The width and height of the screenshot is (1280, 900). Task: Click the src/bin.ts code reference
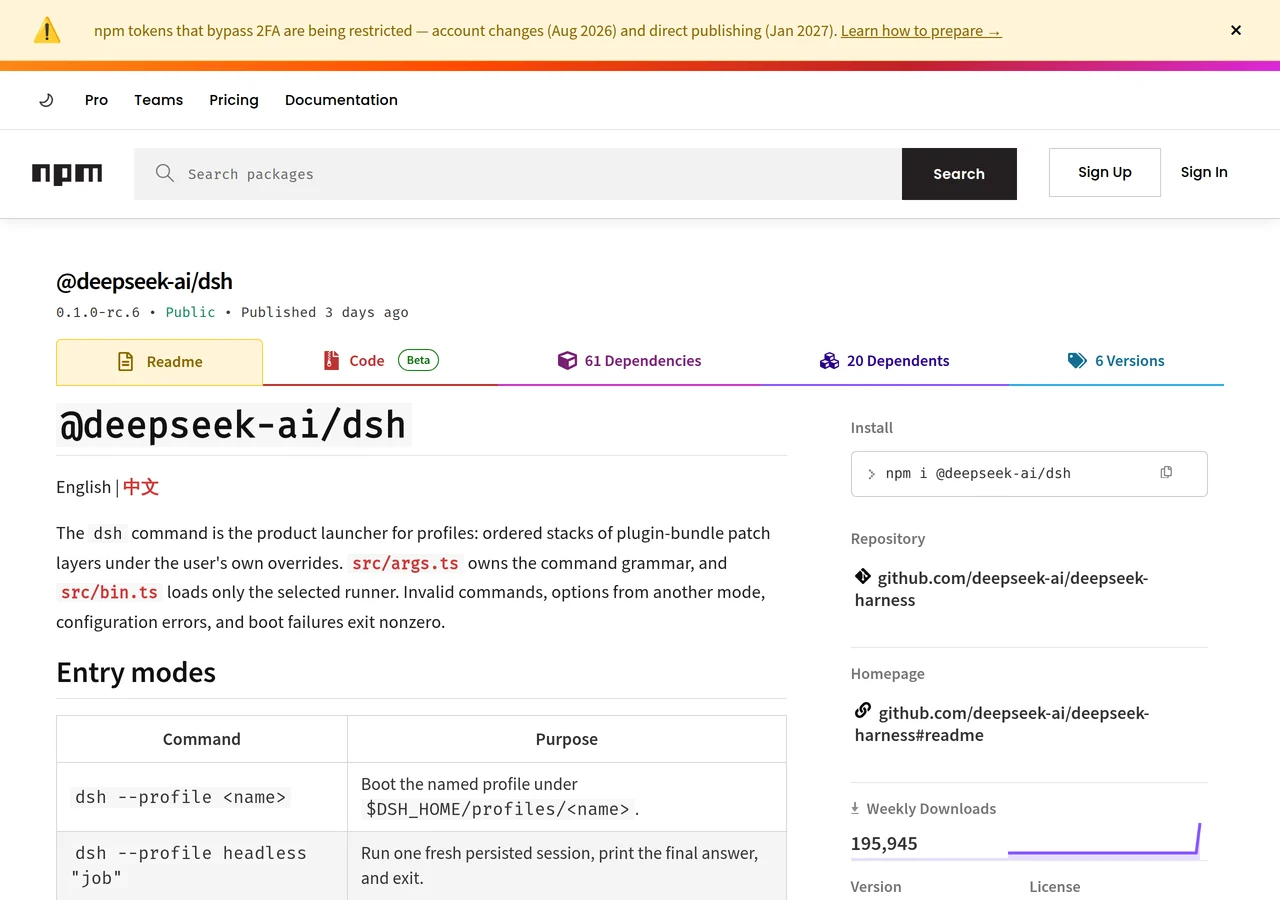[x=109, y=592]
